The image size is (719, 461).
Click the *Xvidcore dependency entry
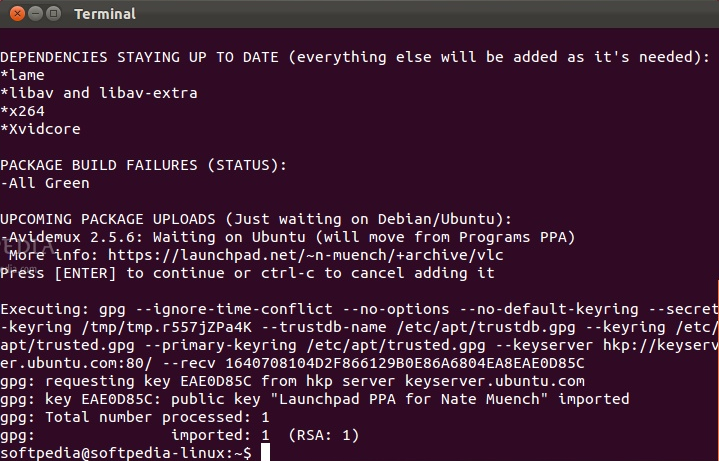tap(40, 129)
